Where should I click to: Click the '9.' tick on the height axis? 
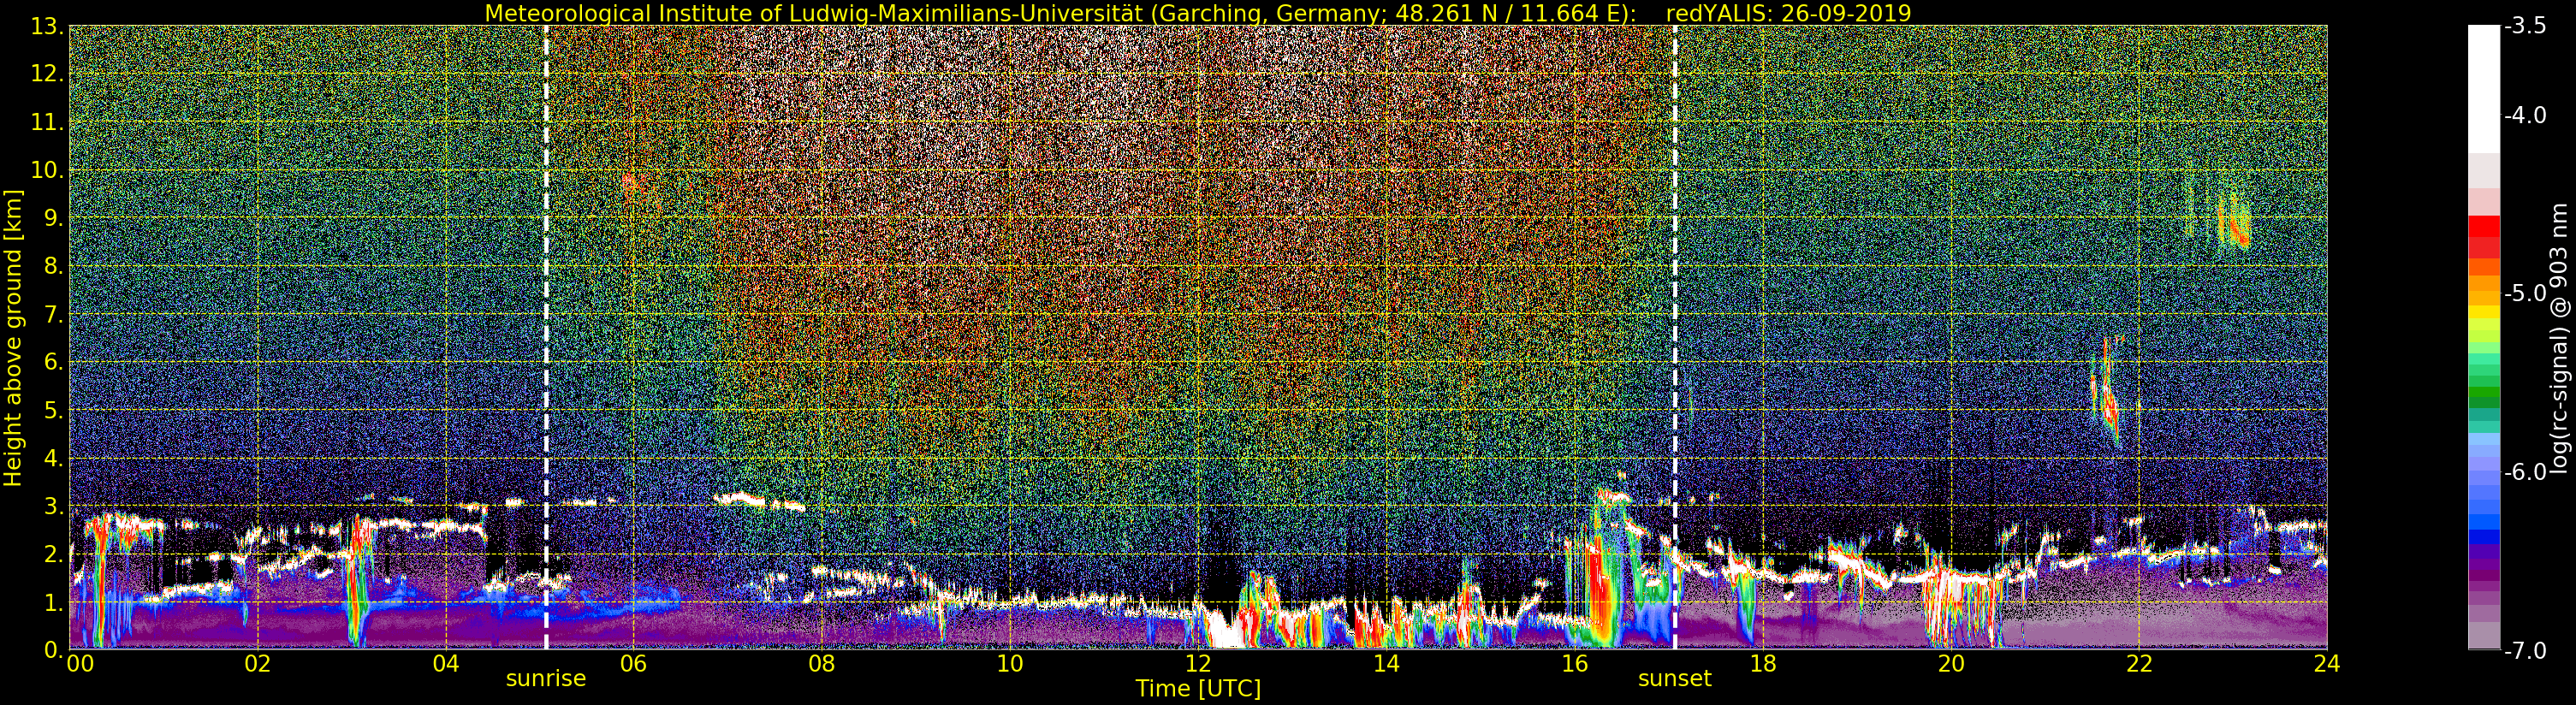(54, 219)
